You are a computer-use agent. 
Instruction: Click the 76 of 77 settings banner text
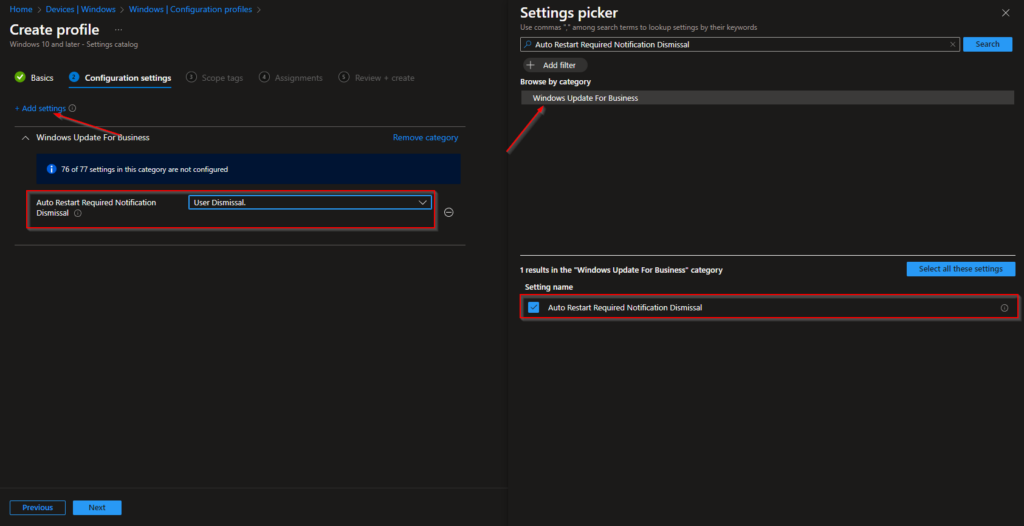[144, 169]
